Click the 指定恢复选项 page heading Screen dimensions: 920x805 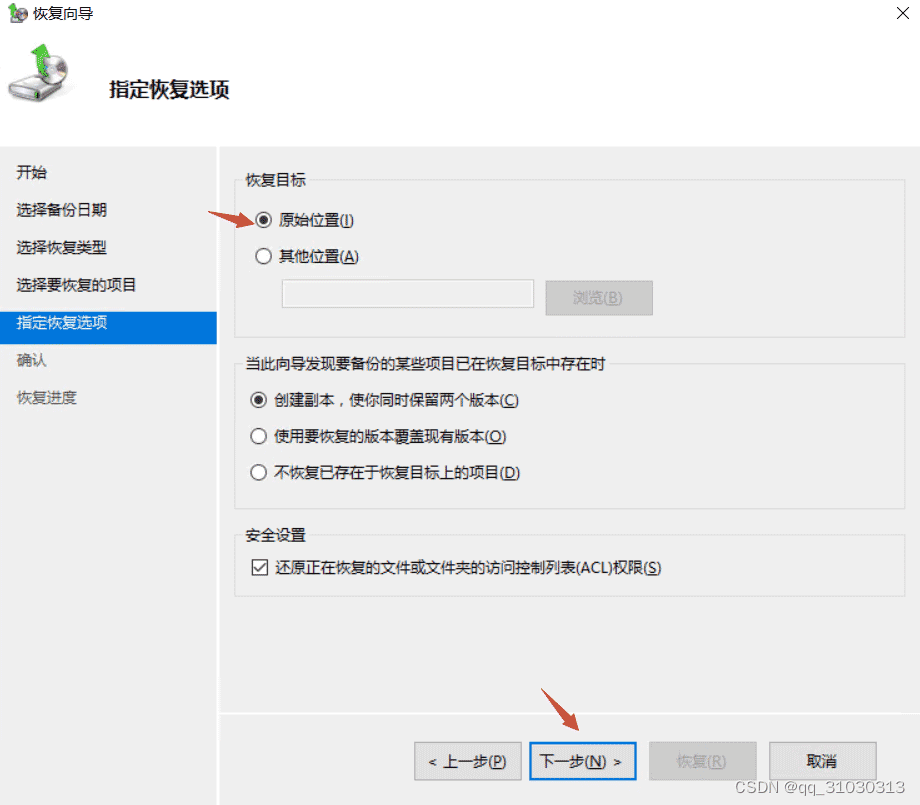[169, 90]
